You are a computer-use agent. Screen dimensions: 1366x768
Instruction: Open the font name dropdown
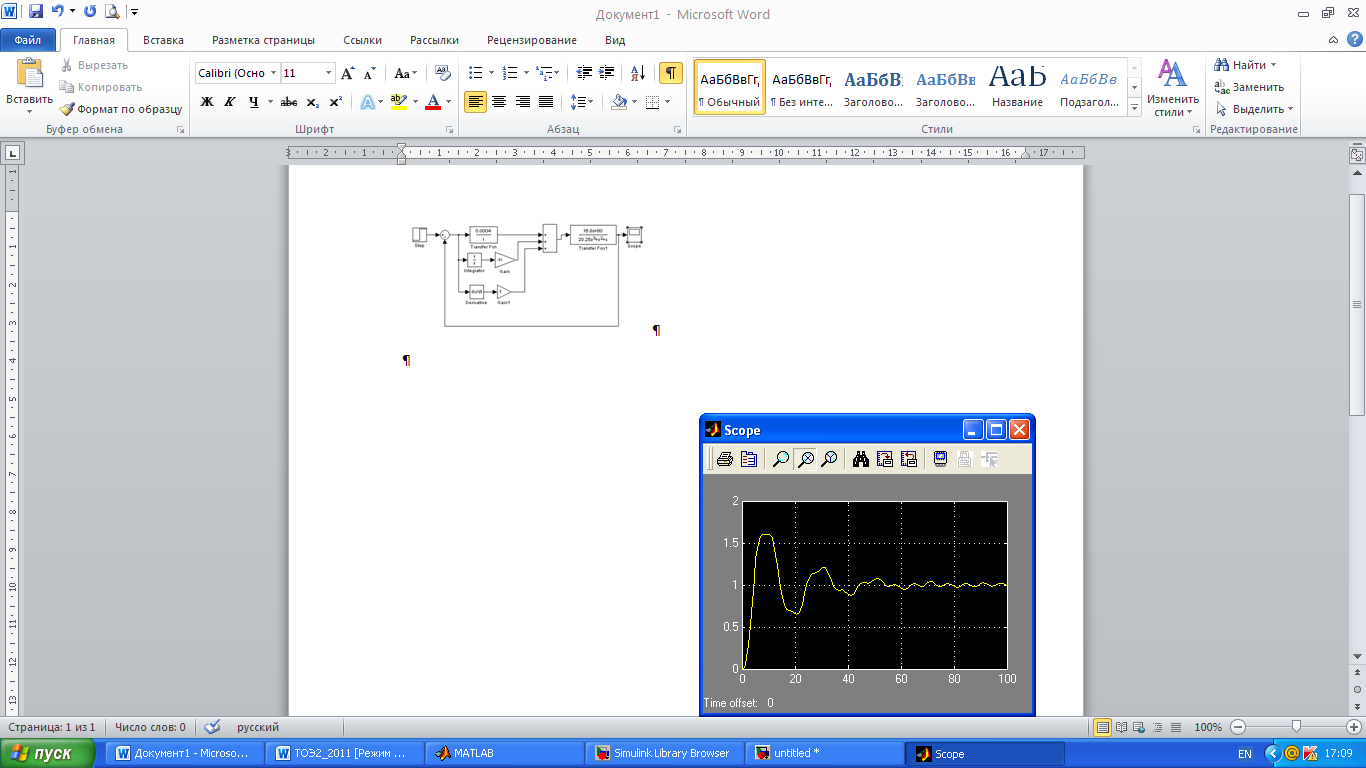274,73
